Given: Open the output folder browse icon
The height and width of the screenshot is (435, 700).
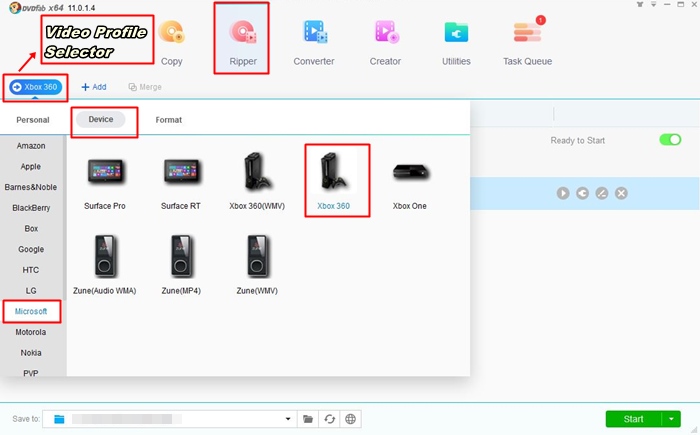Looking at the screenshot, I should 308,419.
